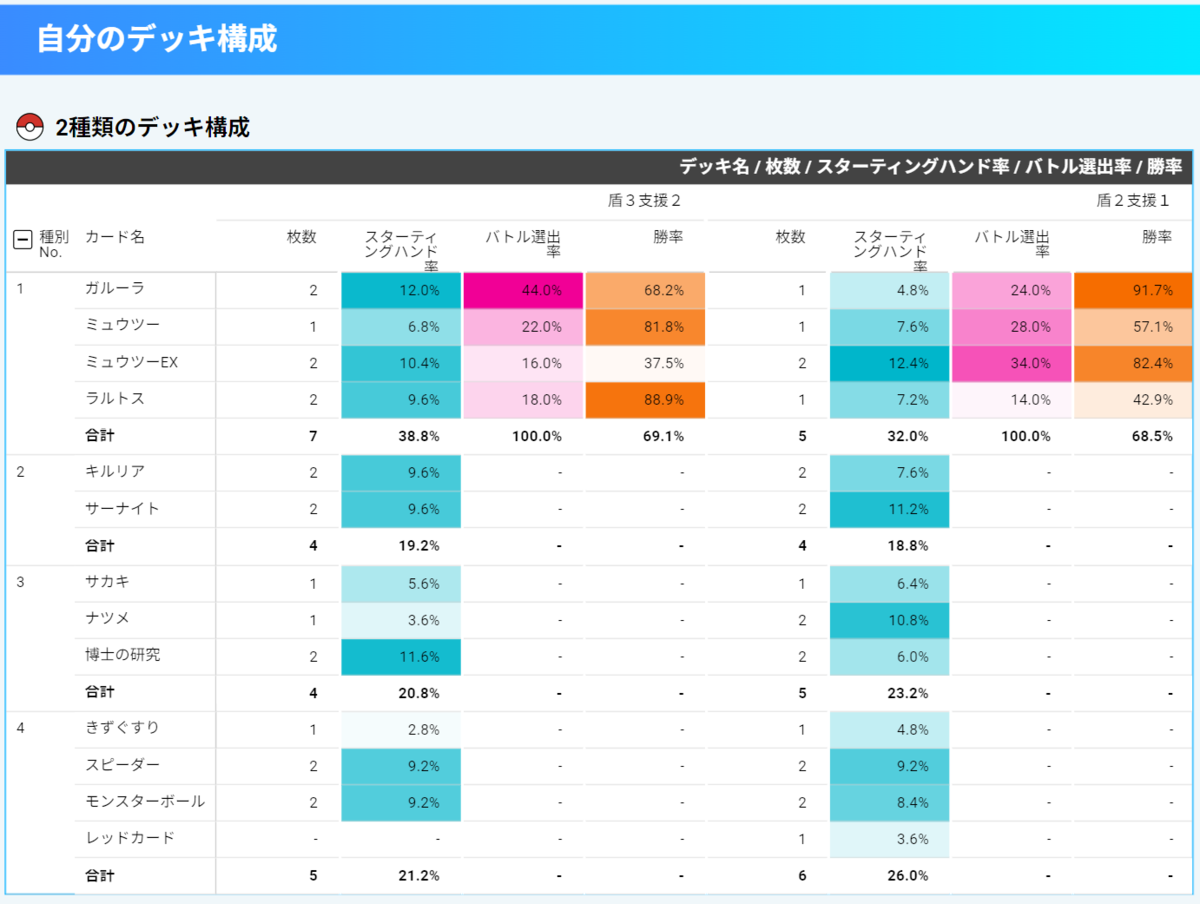Click 枚数 header under 盾2支援1
This screenshot has width=1200, height=904.
[x=790, y=237]
